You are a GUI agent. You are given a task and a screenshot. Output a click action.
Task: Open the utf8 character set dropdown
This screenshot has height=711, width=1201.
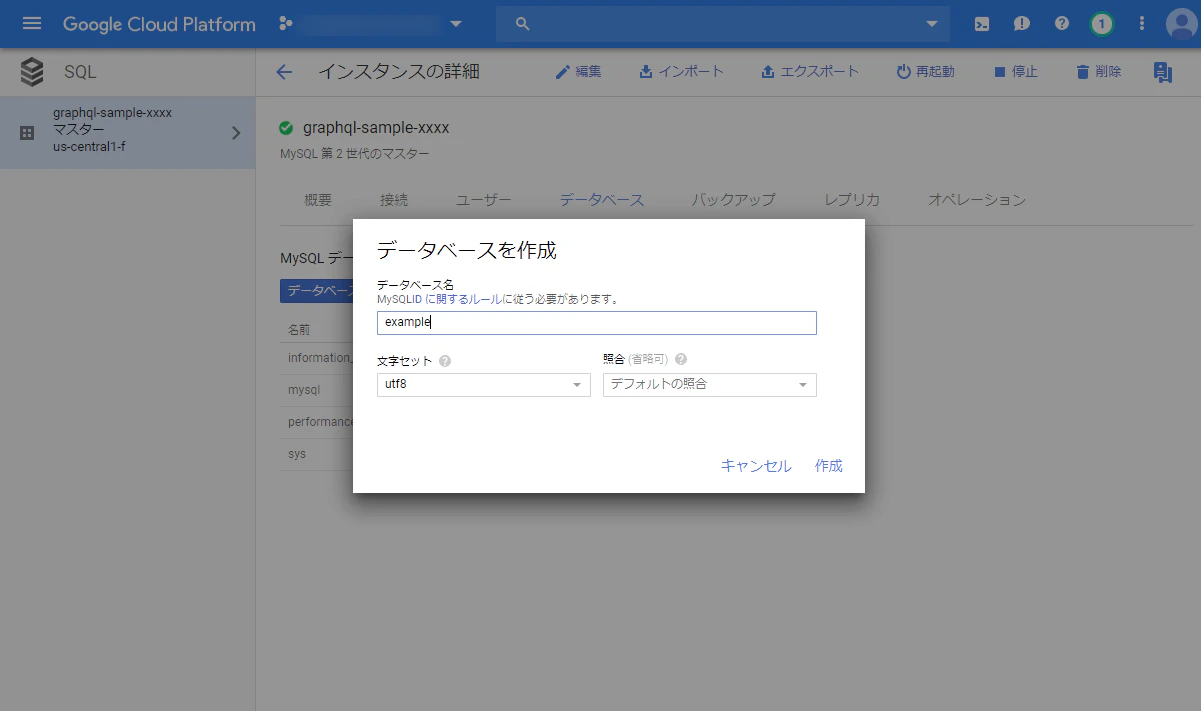(484, 384)
